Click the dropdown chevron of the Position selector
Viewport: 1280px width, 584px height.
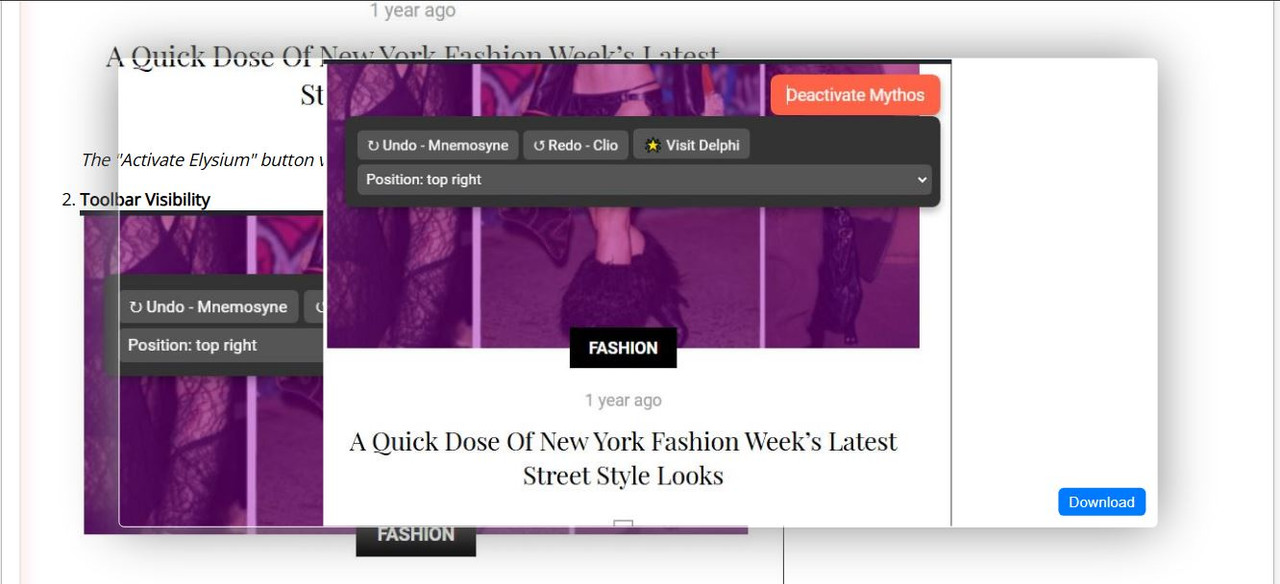[x=921, y=180]
